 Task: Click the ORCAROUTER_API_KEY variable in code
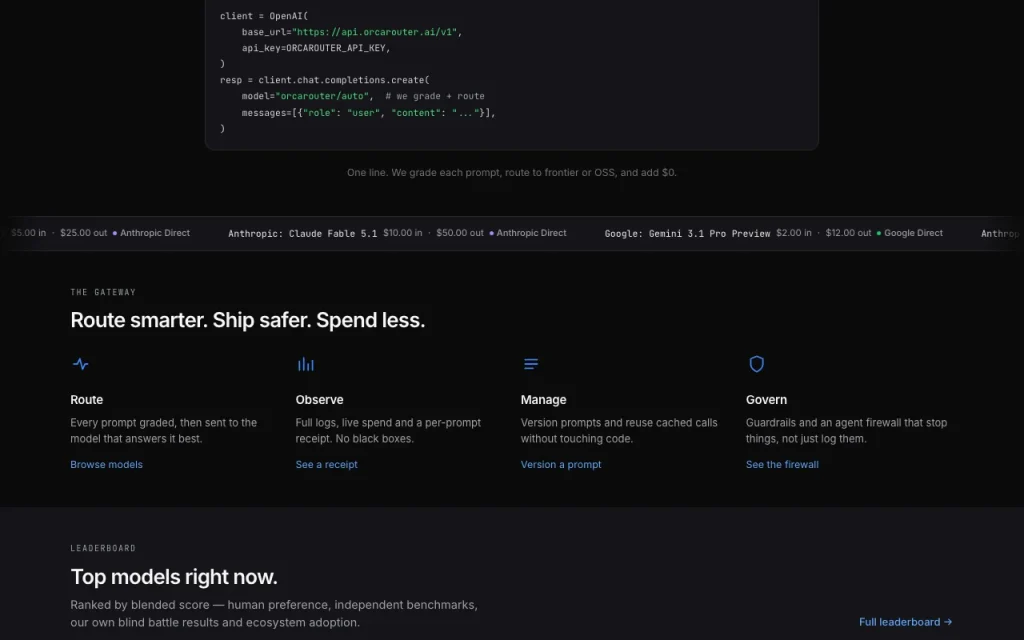tap(338, 48)
